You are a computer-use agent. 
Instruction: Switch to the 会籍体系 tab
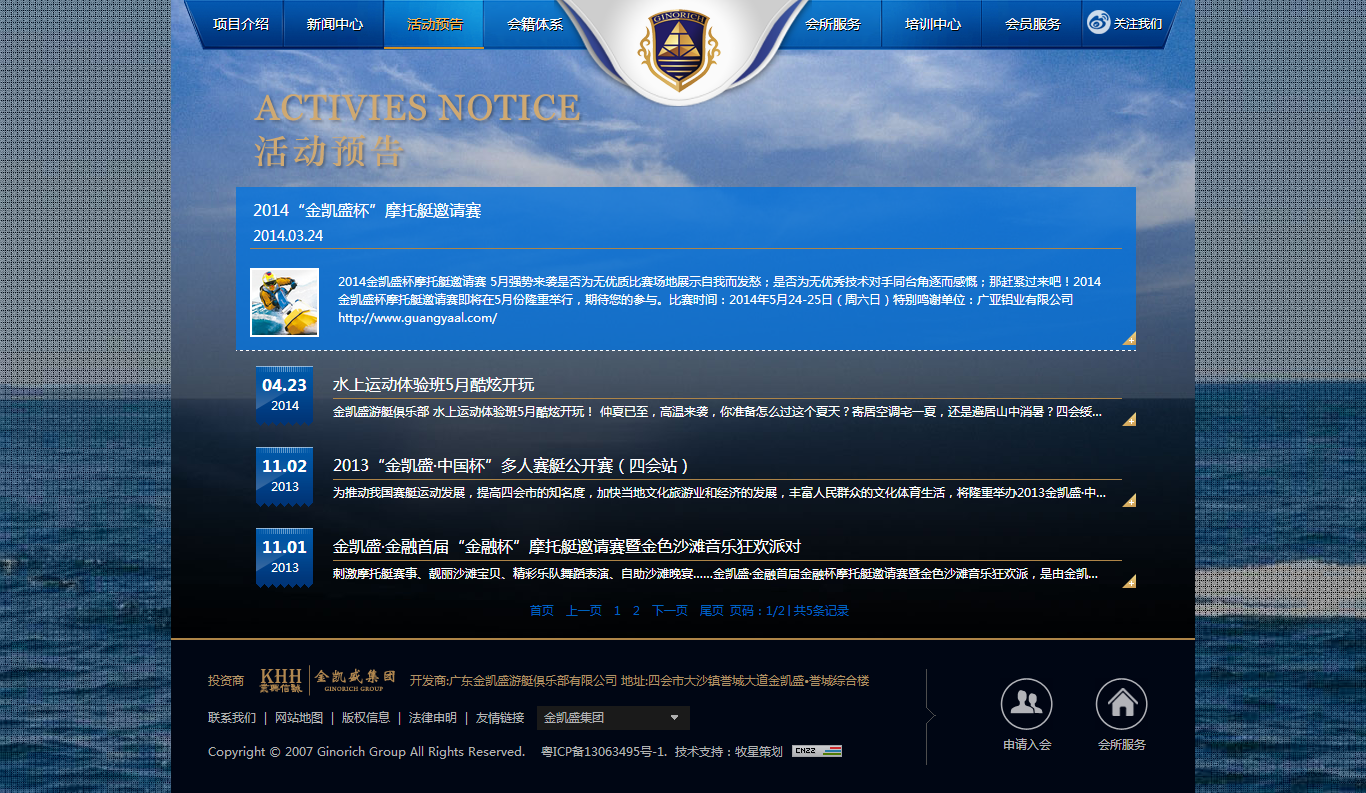point(533,23)
